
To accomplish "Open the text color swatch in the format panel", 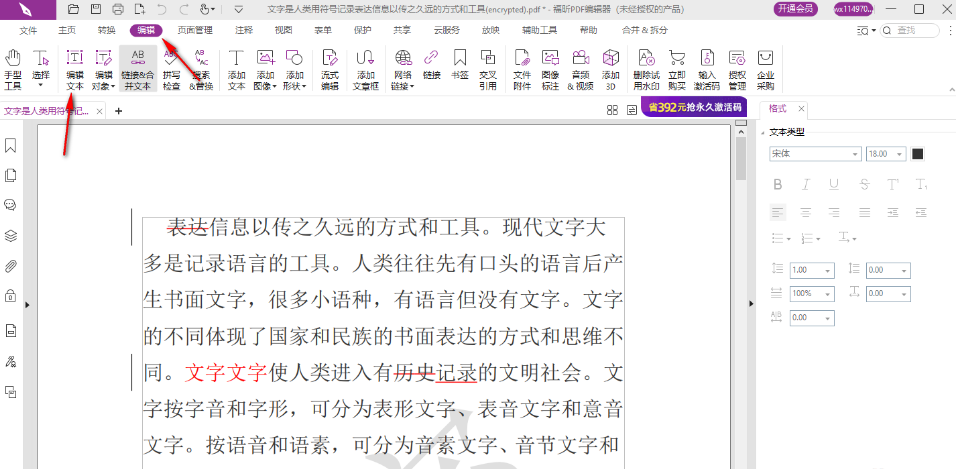I will click(x=917, y=154).
